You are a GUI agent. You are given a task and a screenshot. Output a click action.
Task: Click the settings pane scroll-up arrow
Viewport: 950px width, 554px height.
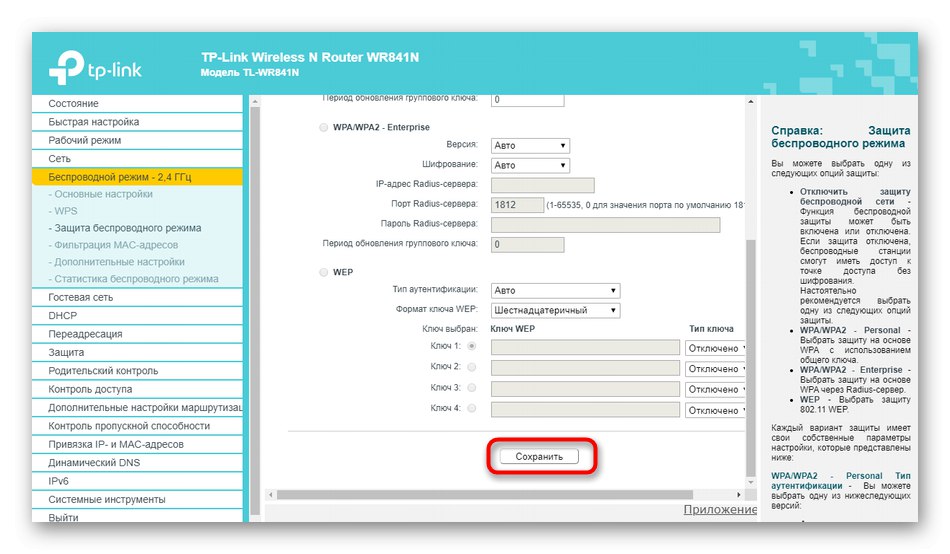coord(751,101)
